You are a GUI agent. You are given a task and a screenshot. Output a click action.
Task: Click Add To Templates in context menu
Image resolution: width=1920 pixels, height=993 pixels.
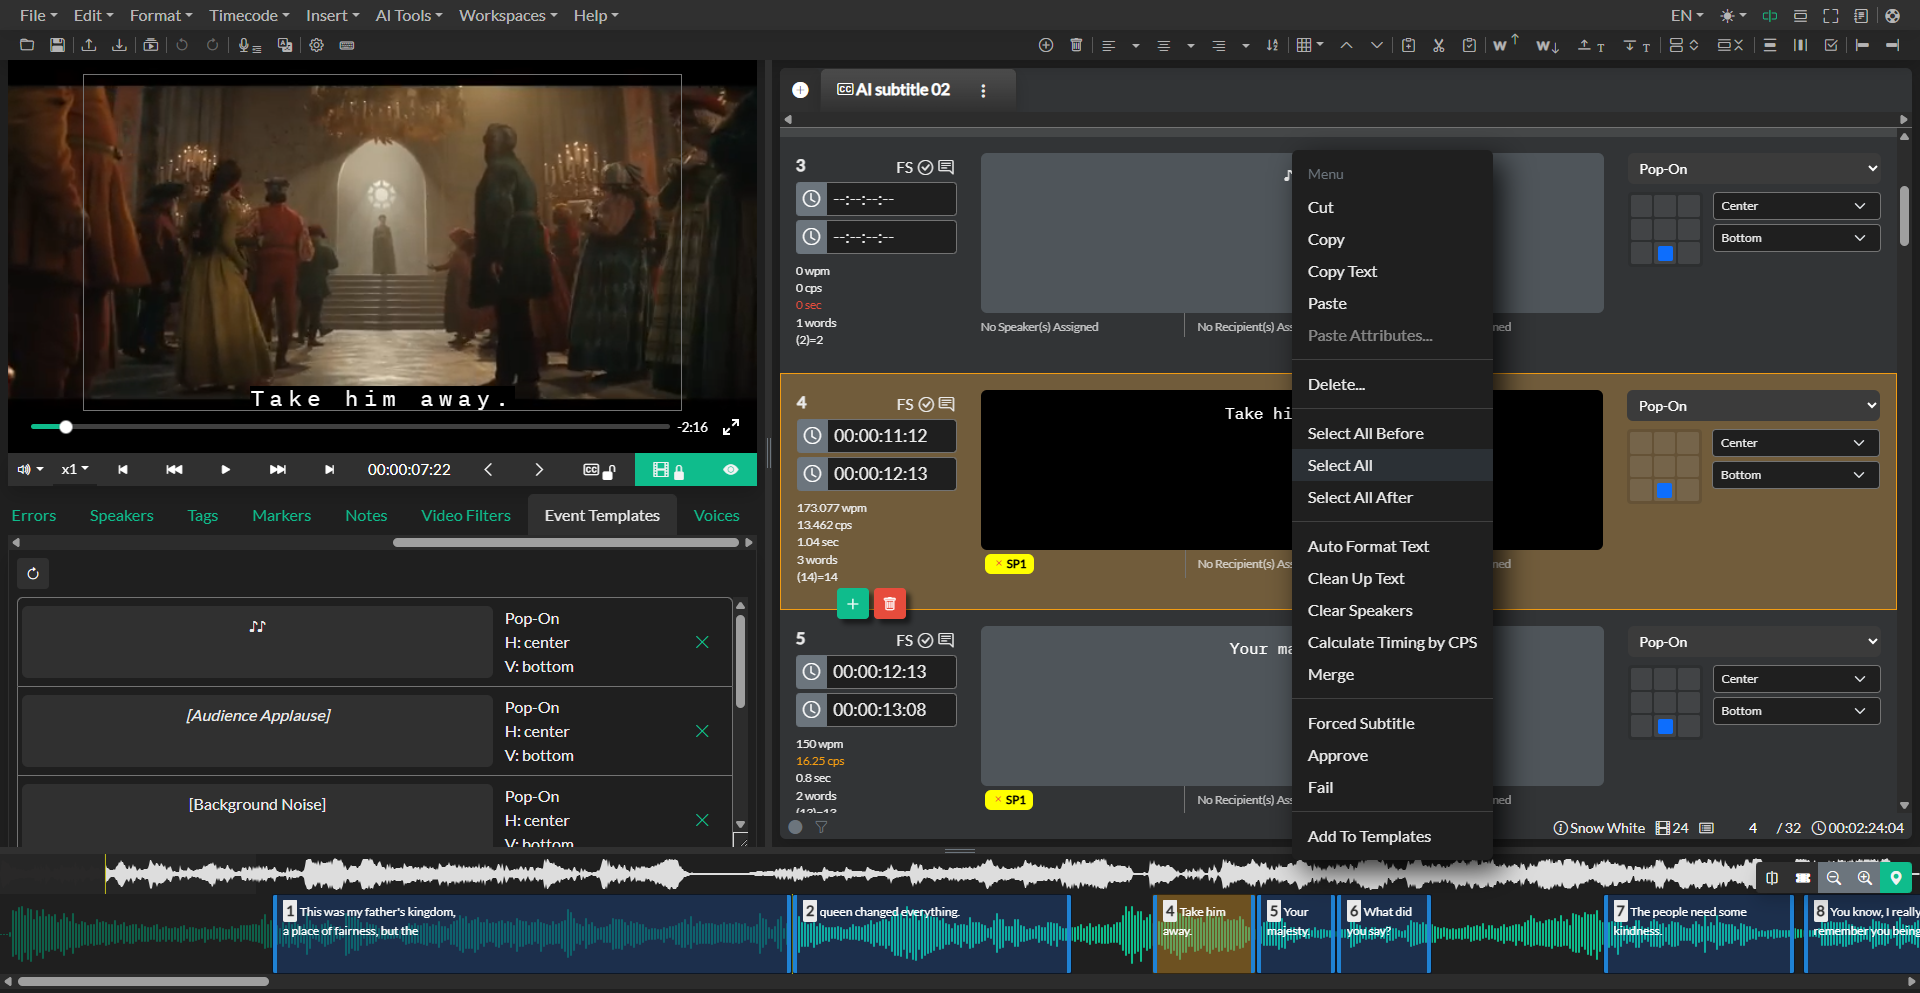pyautogui.click(x=1368, y=836)
